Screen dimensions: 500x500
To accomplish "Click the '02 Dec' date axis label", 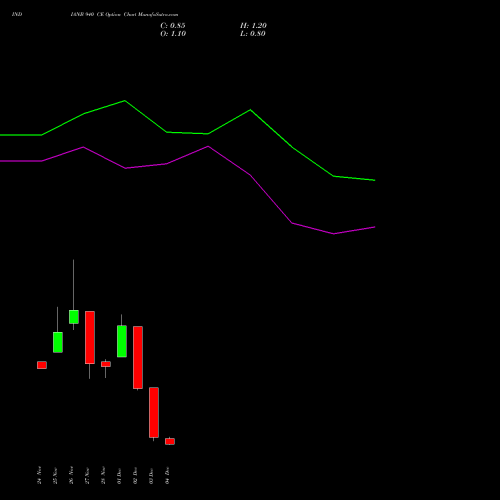I will pyautogui.click(x=136, y=476).
